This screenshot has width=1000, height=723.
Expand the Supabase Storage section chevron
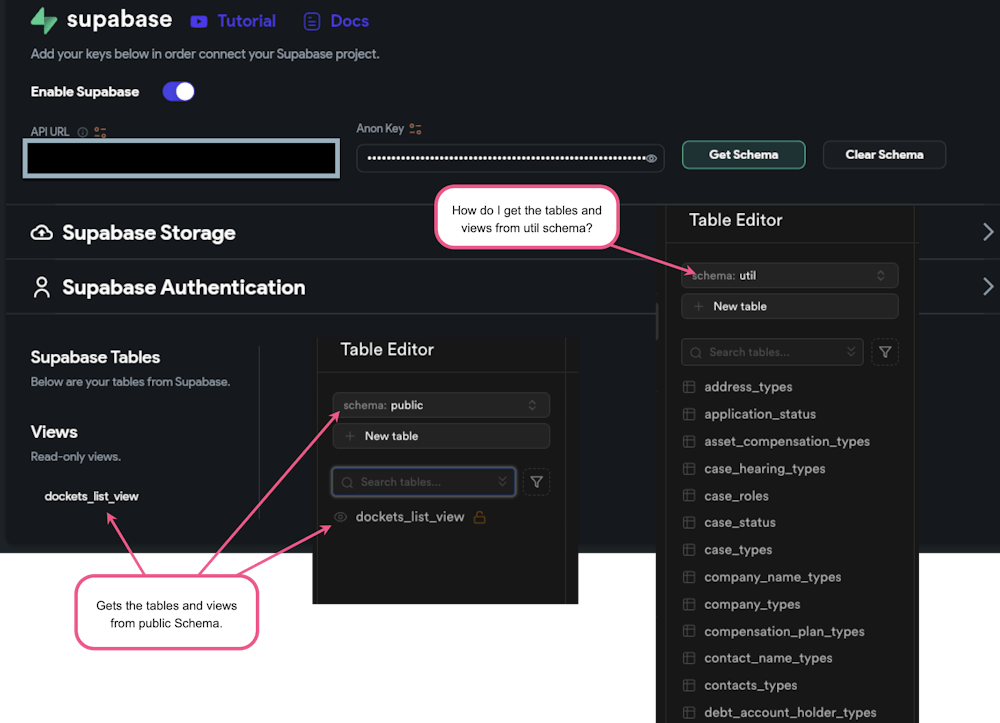click(988, 231)
